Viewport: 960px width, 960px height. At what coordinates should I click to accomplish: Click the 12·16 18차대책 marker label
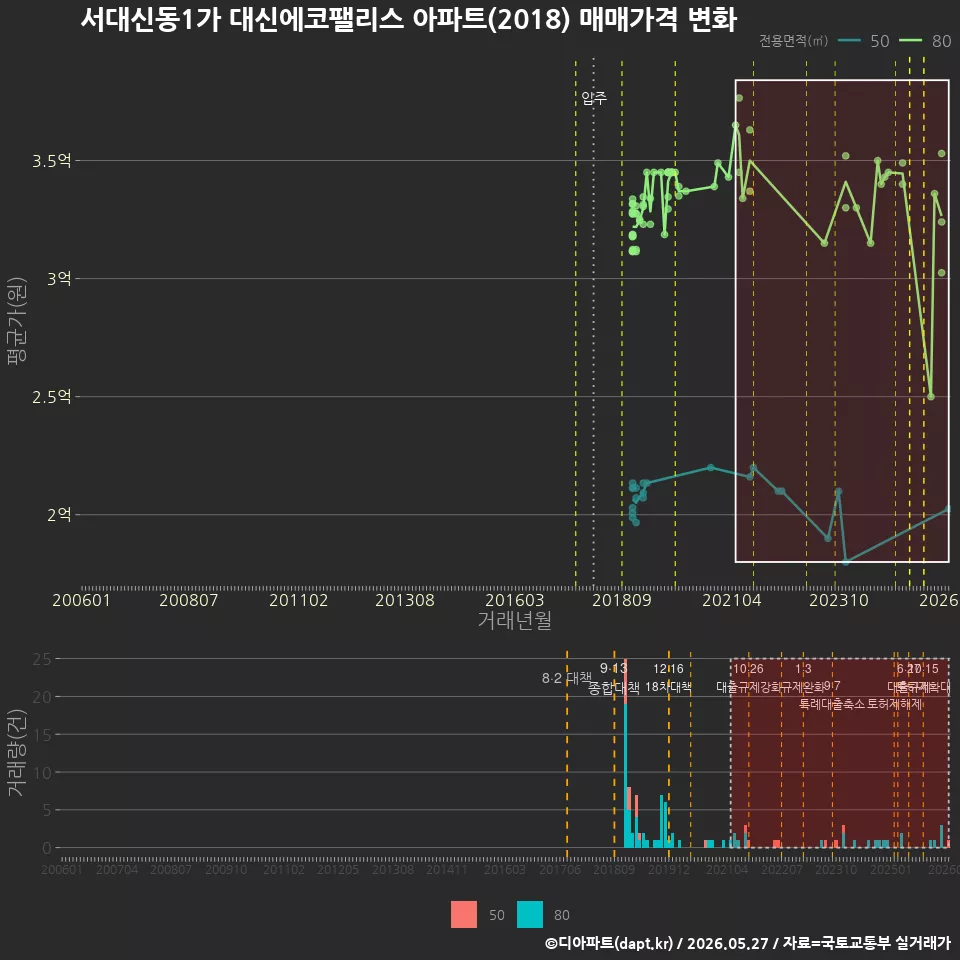668,678
